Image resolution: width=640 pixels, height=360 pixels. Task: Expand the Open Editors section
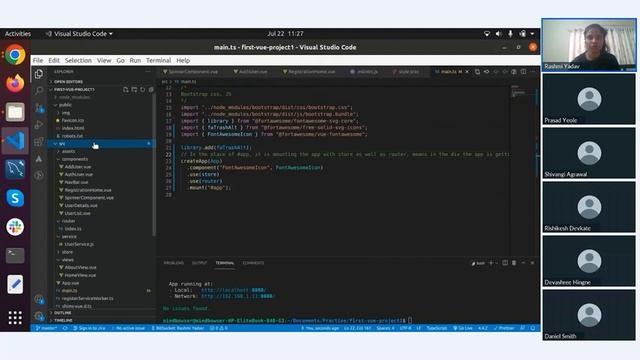pyautogui.click(x=68, y=82)
